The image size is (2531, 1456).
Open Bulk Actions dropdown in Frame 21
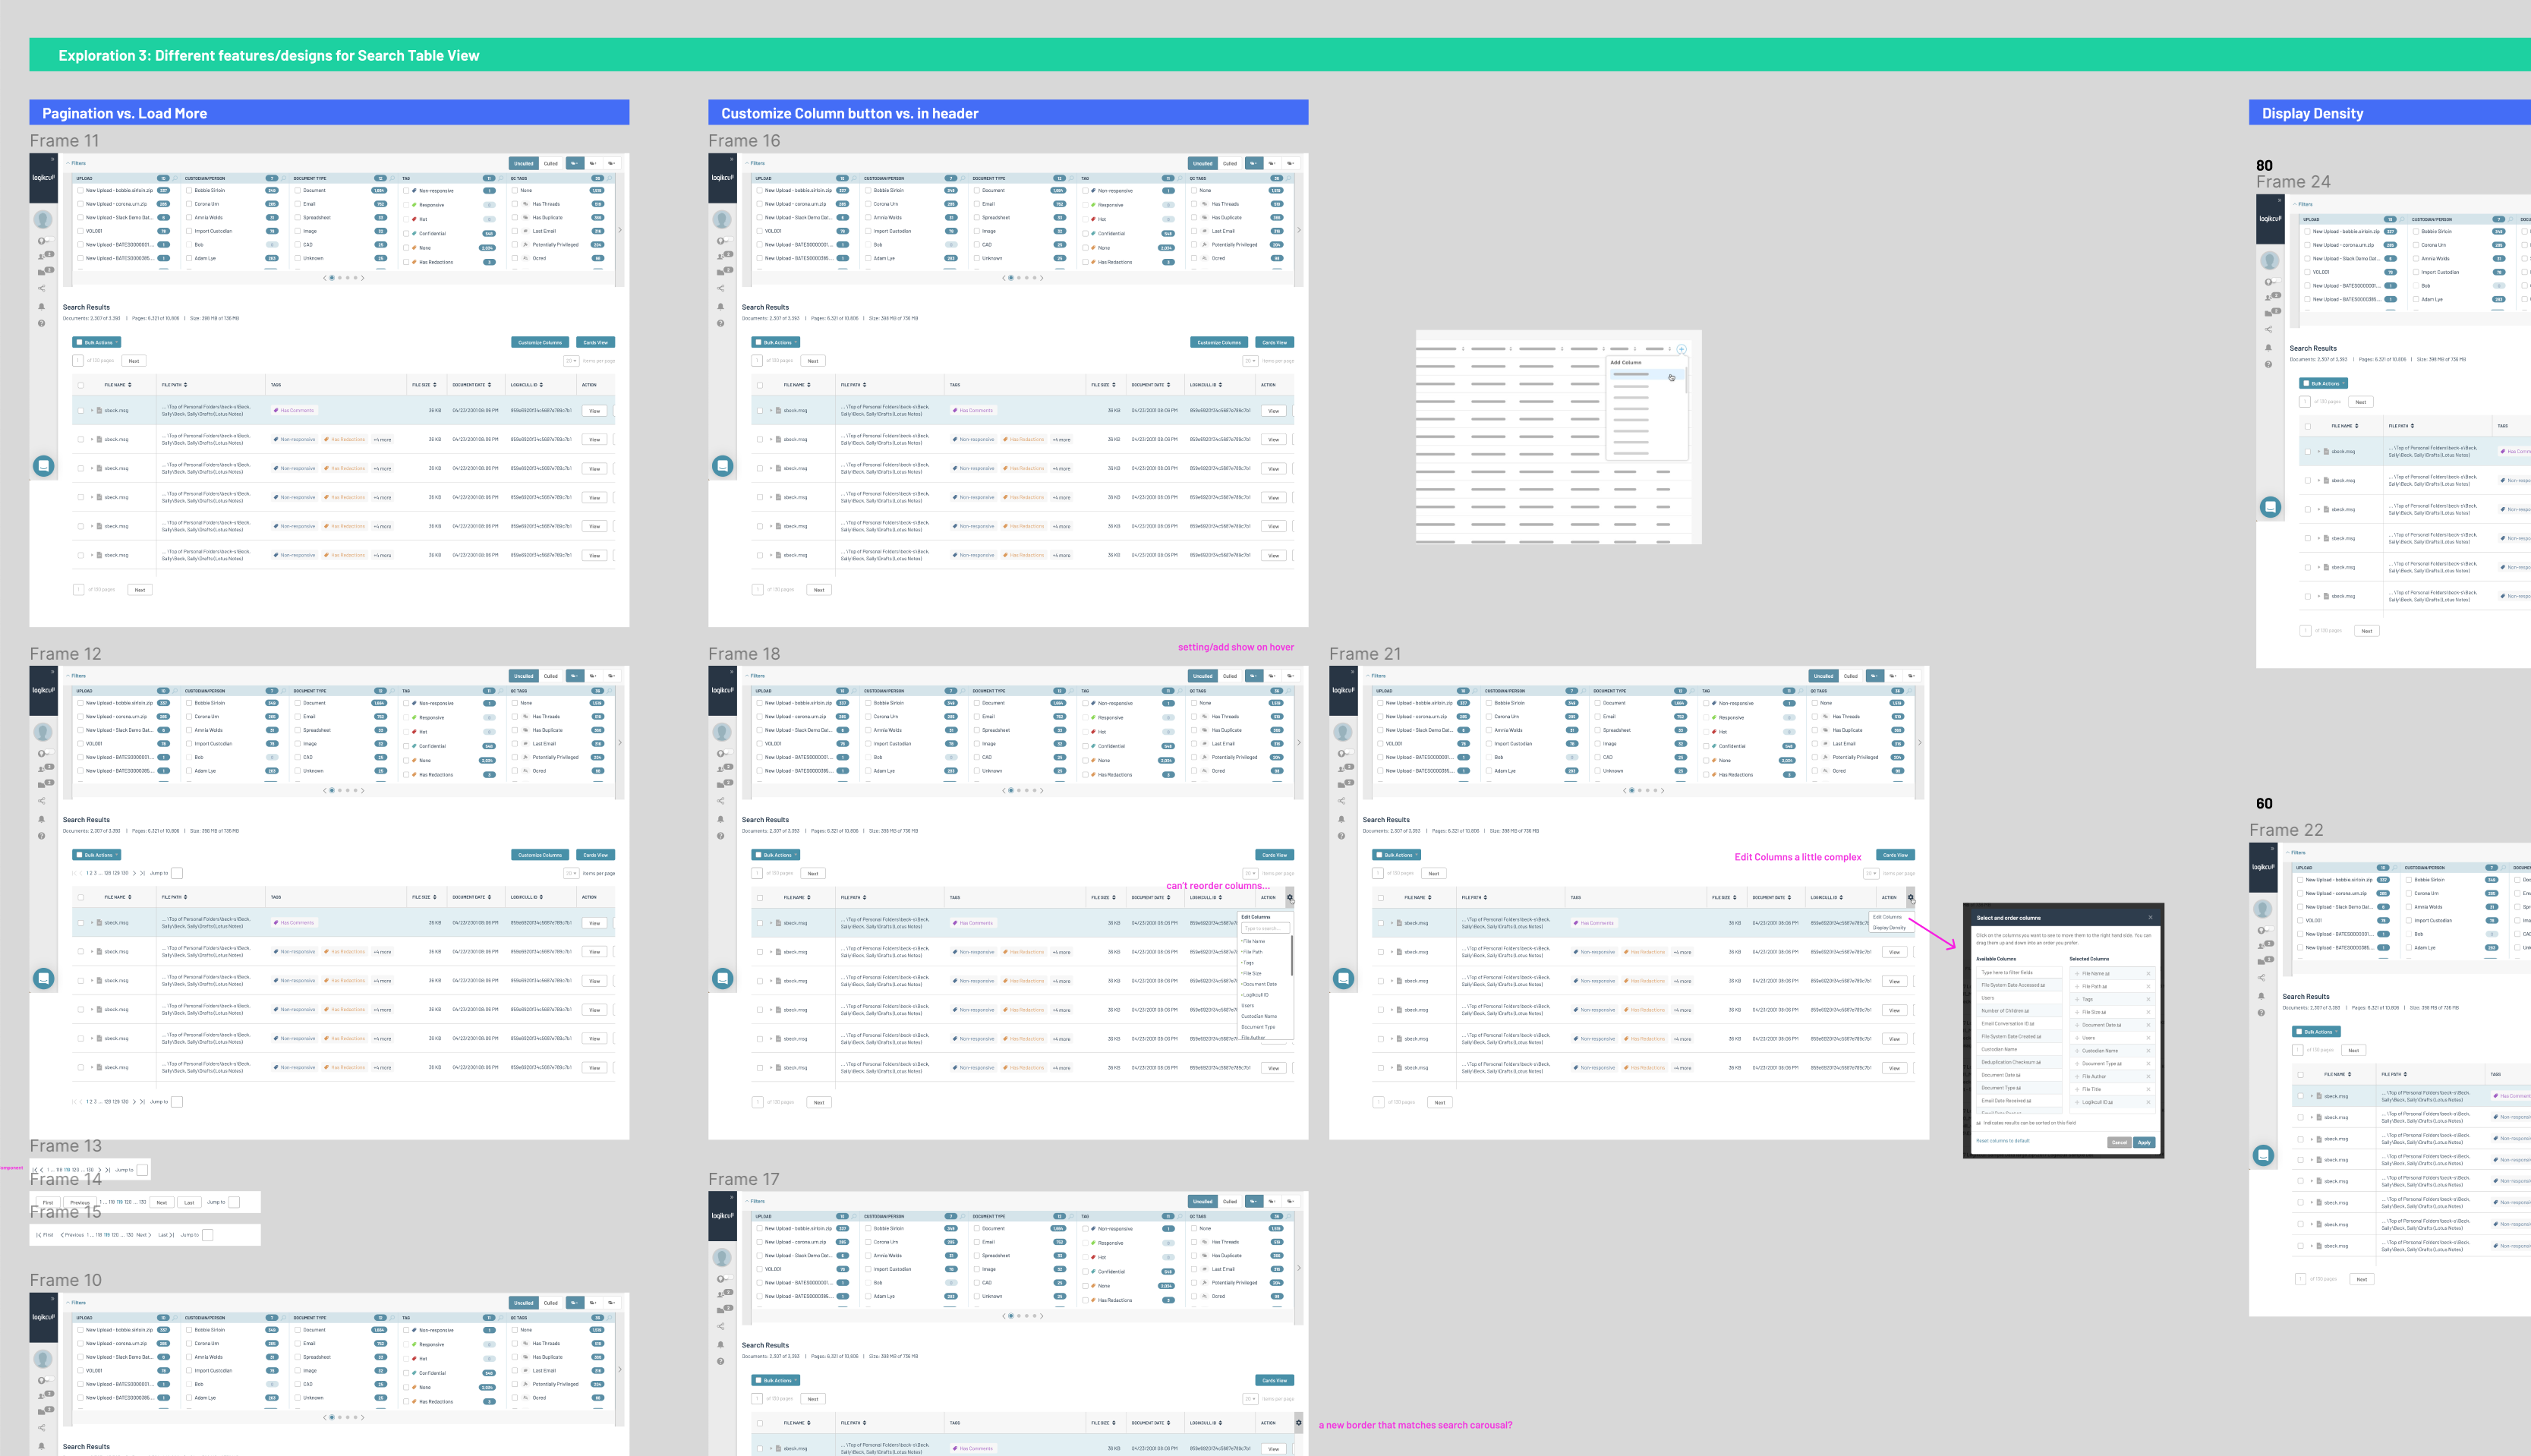[1397, 855]
